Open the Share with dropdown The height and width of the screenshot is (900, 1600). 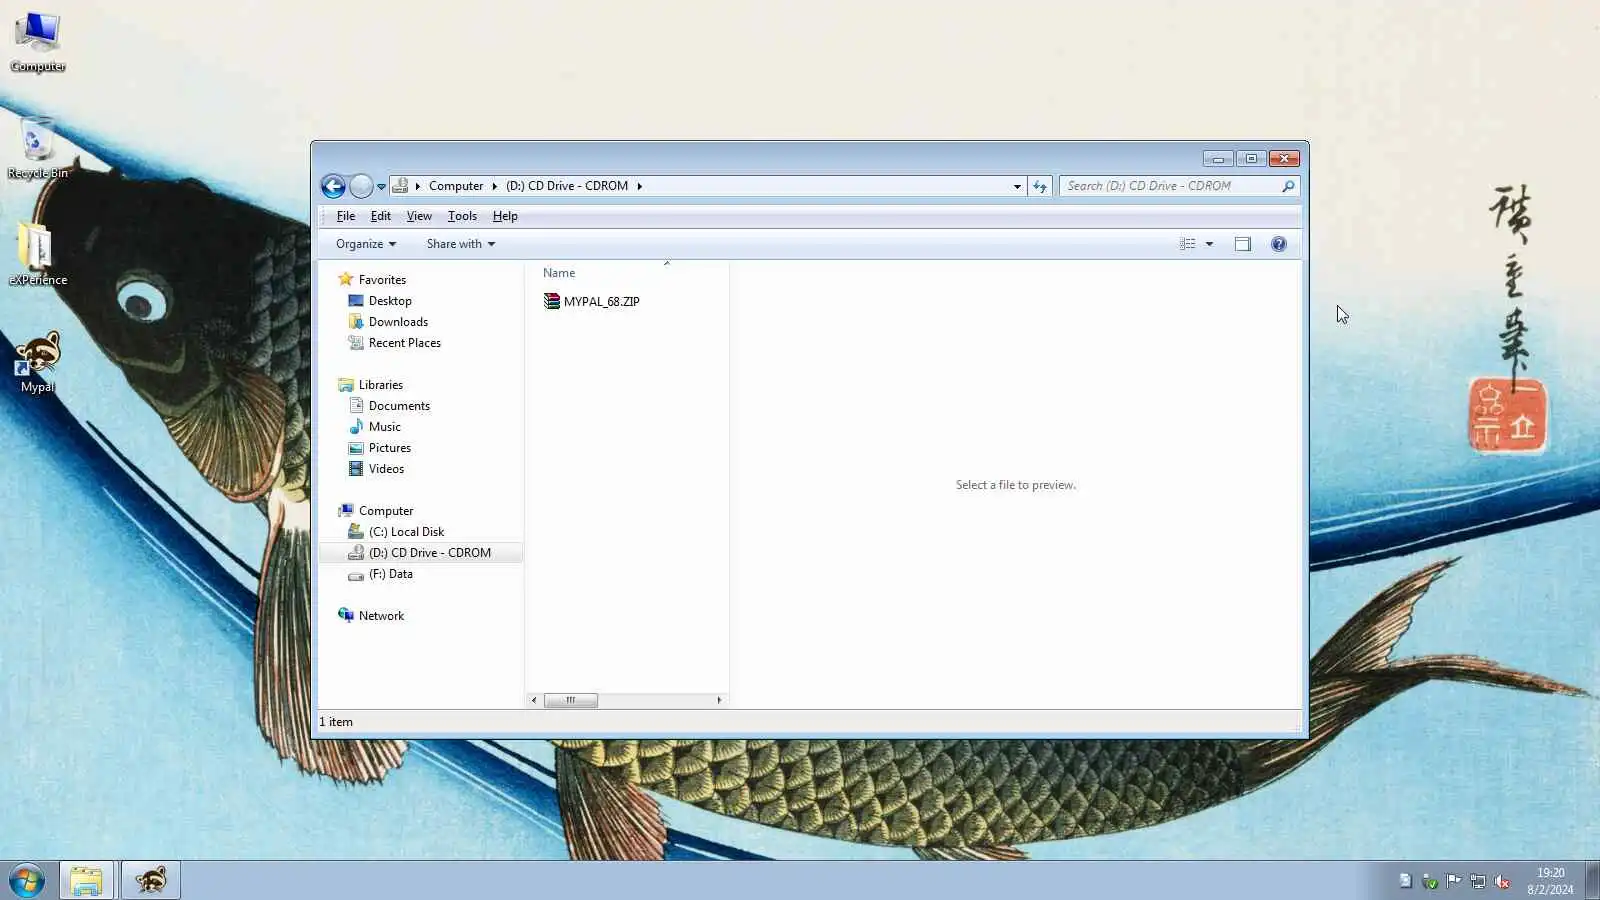tap(461, 244)
